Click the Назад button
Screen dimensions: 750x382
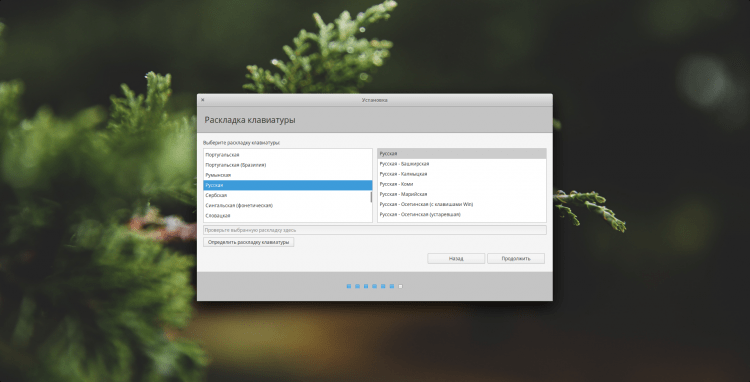456,258
